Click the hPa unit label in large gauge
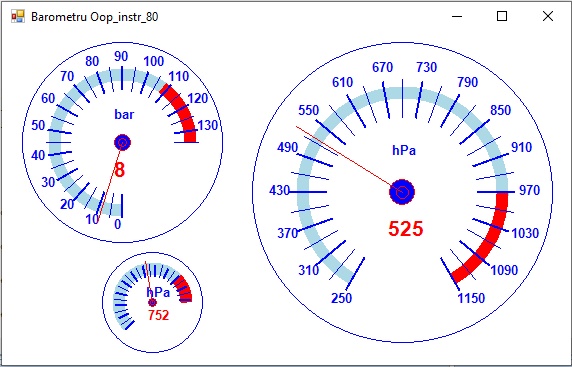Viewport: 572px width, 367px height. tap(404, 150)
